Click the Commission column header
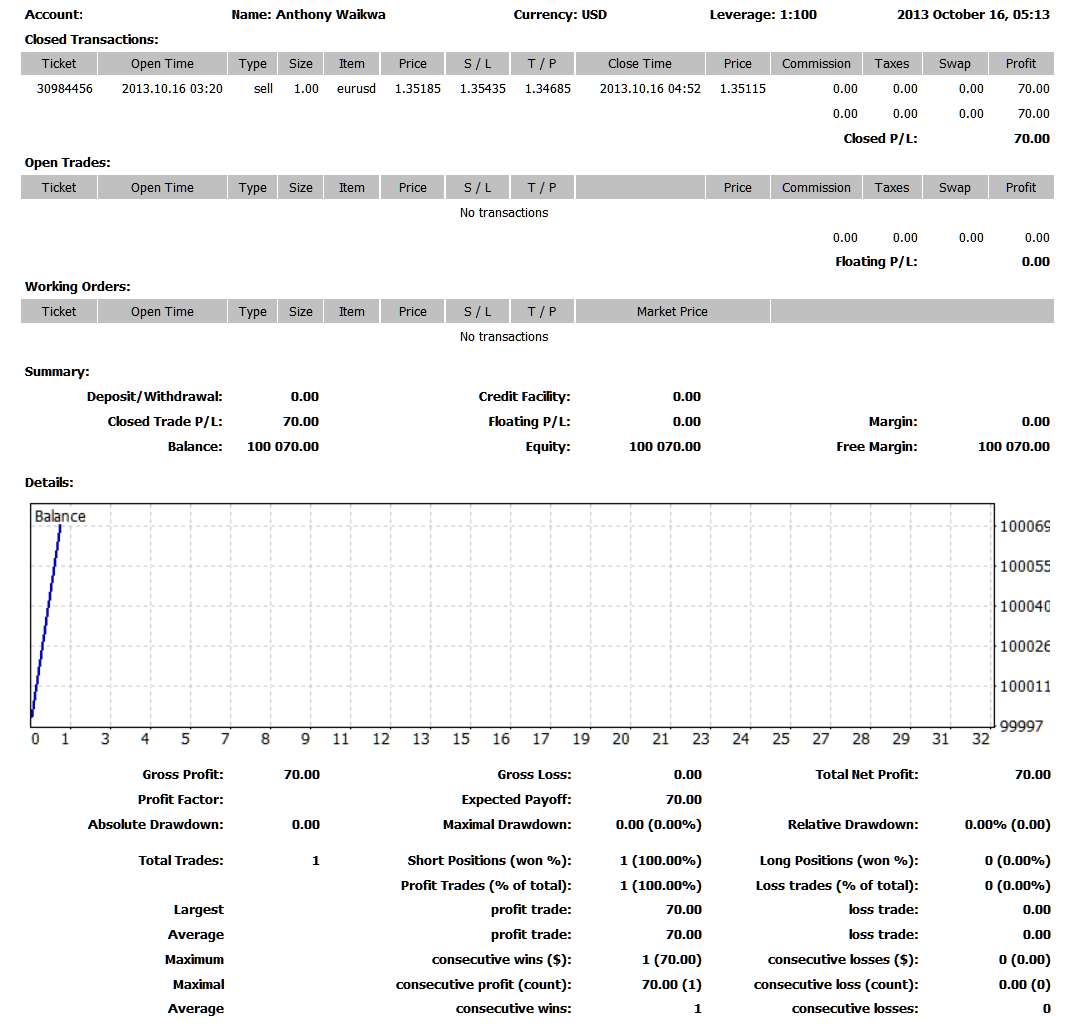 point(816,63)
